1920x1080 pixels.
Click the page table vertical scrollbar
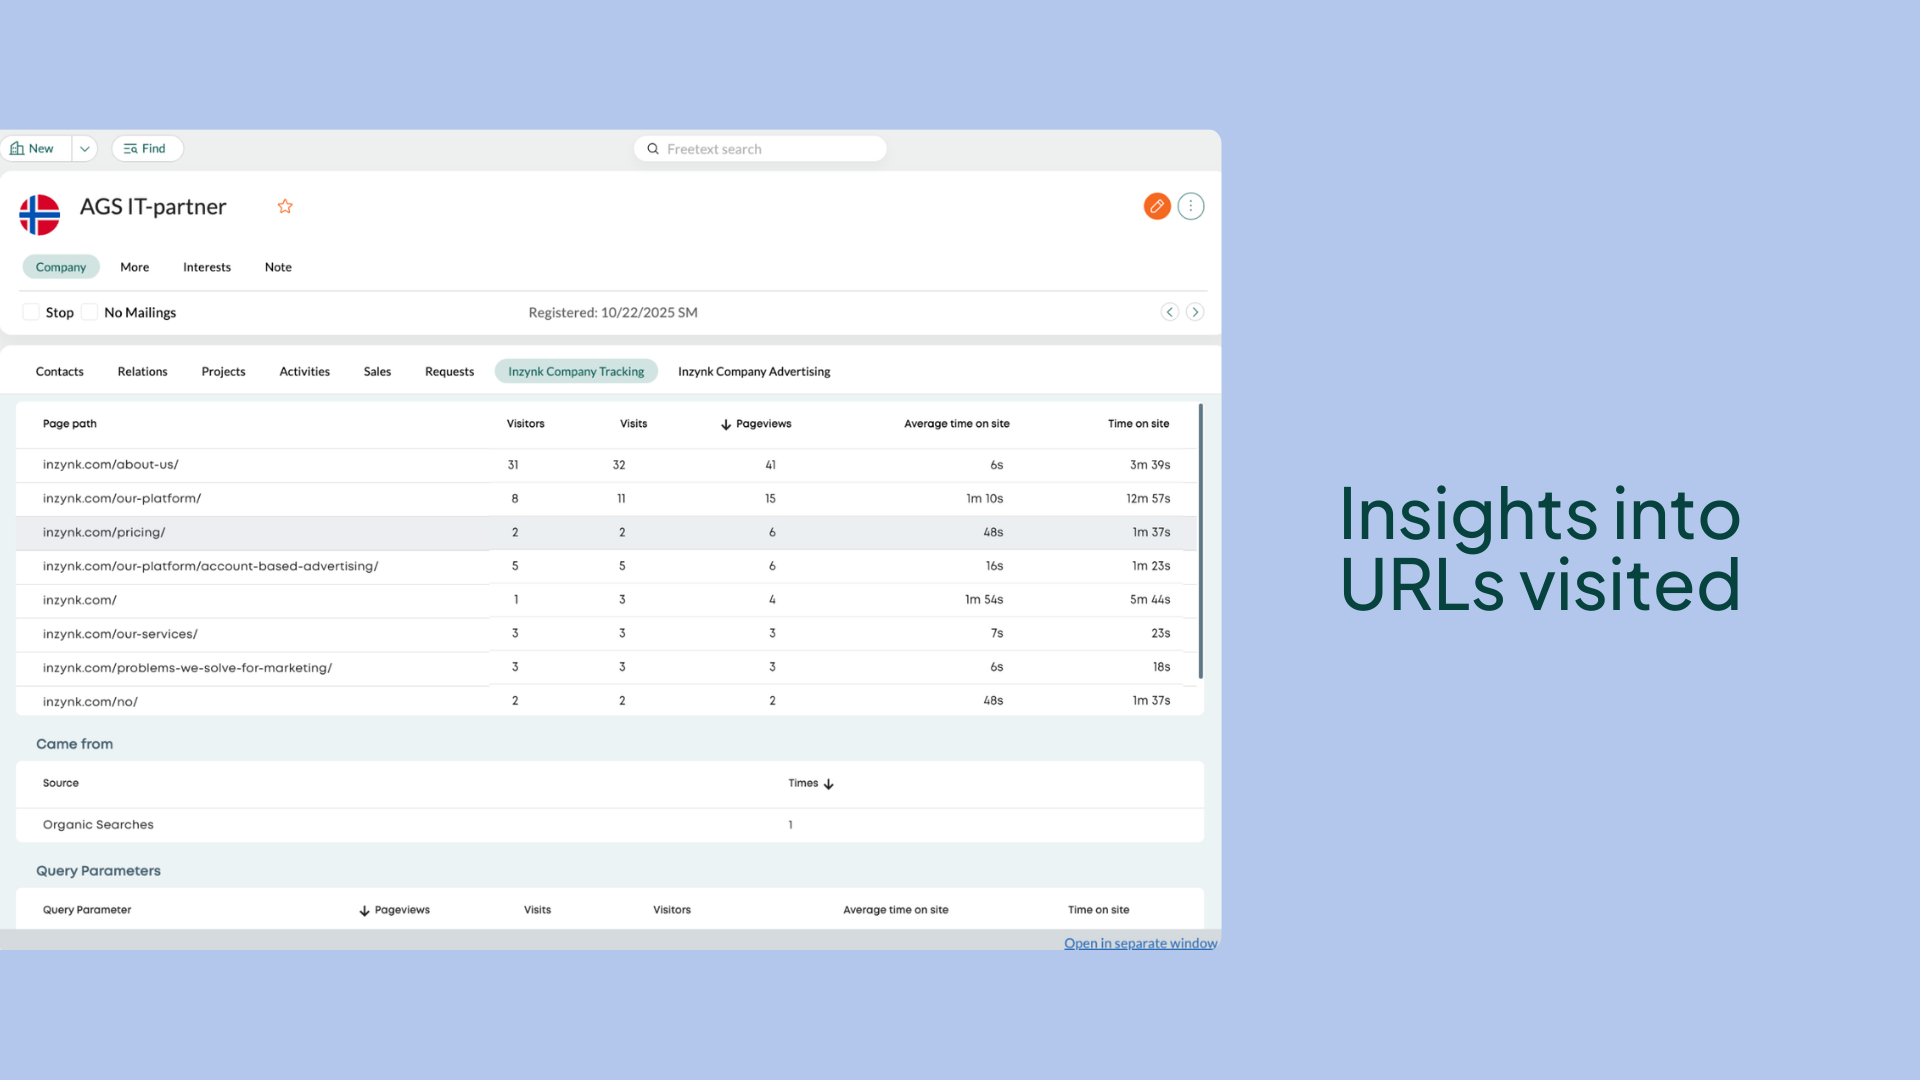point(1200,541)
